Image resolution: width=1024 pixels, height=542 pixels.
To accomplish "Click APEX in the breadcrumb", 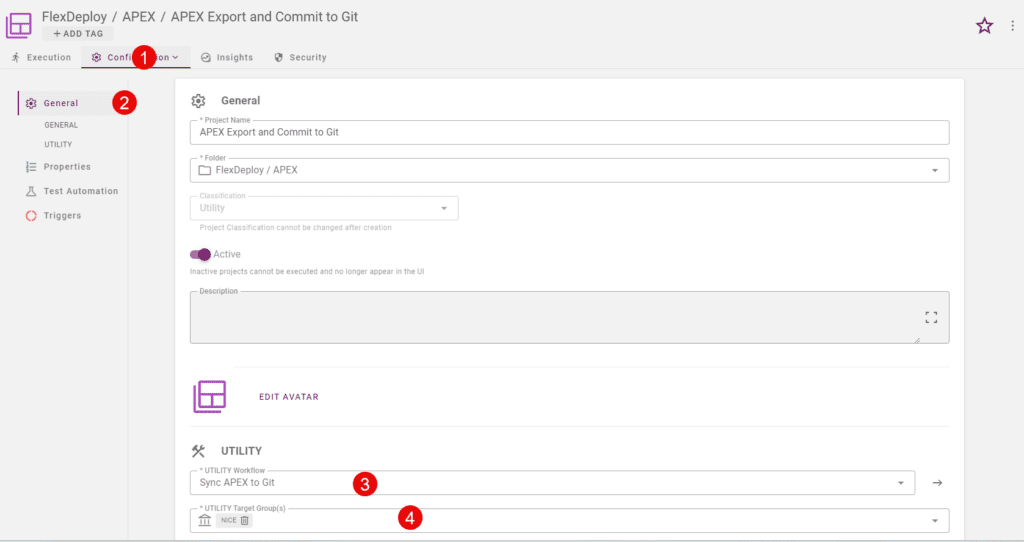I will 139,17.
